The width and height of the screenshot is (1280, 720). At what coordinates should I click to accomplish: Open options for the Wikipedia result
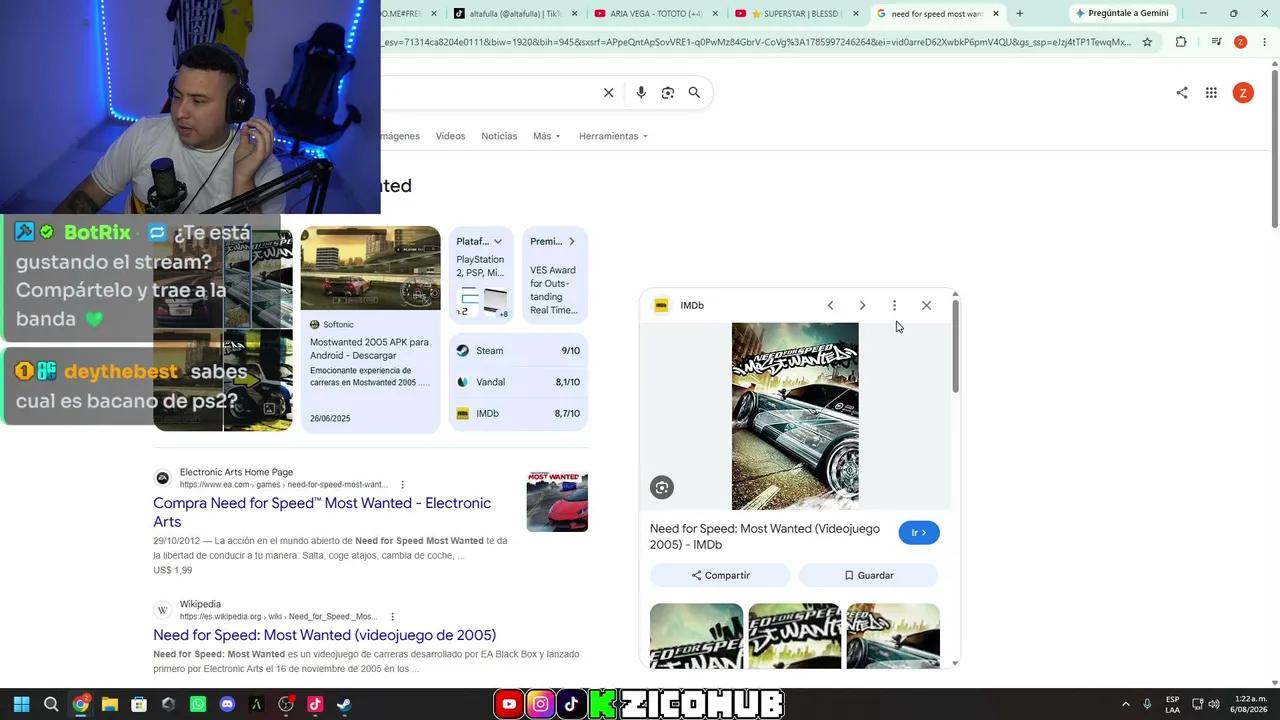[392, 617]
